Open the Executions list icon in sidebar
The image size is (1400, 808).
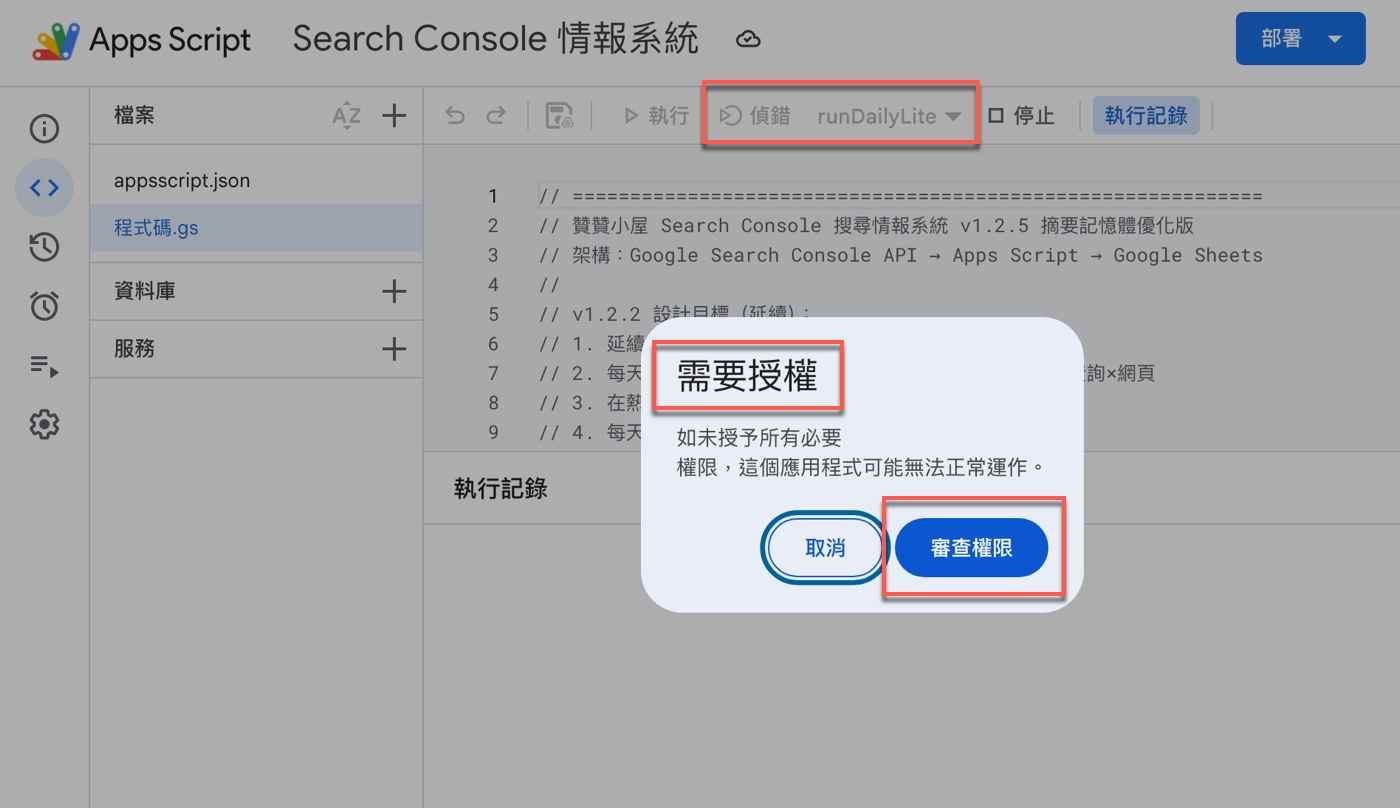tap(44, 366)
